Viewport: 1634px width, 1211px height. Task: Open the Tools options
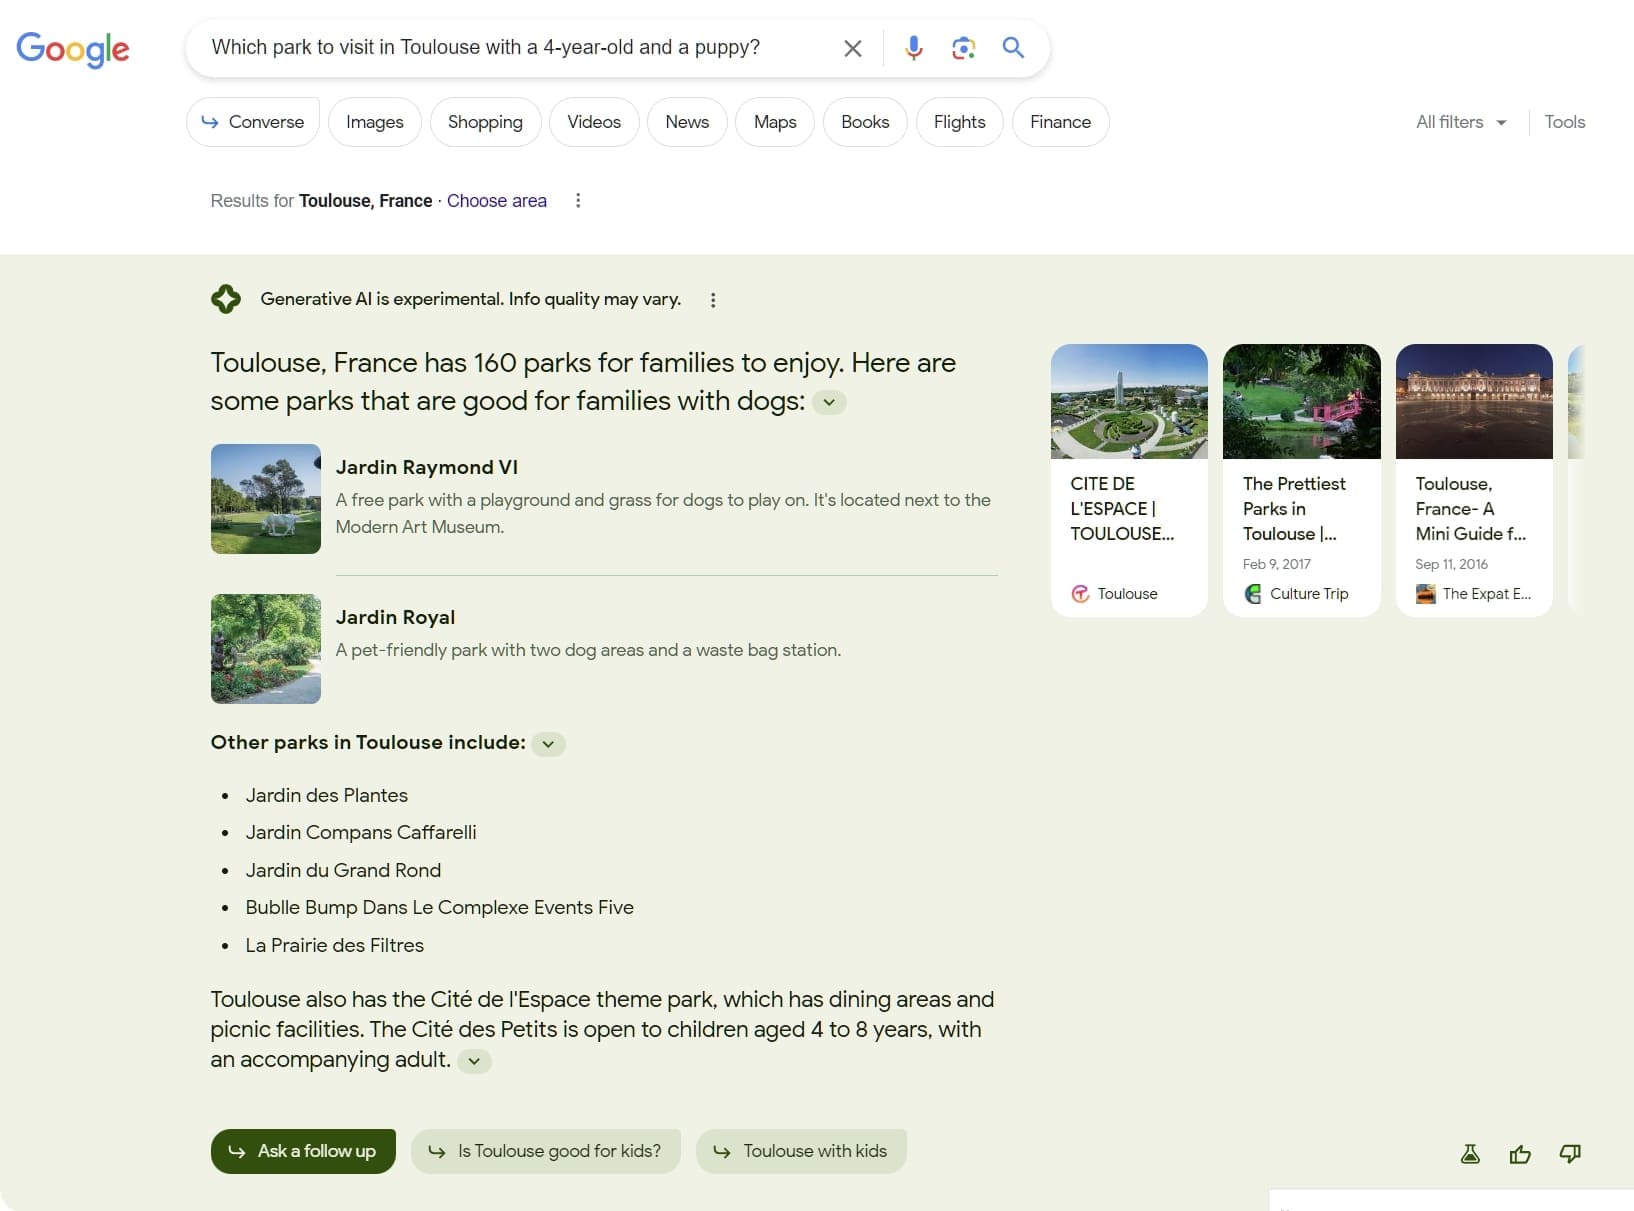pyautogui.click(x=1565, y=122)
